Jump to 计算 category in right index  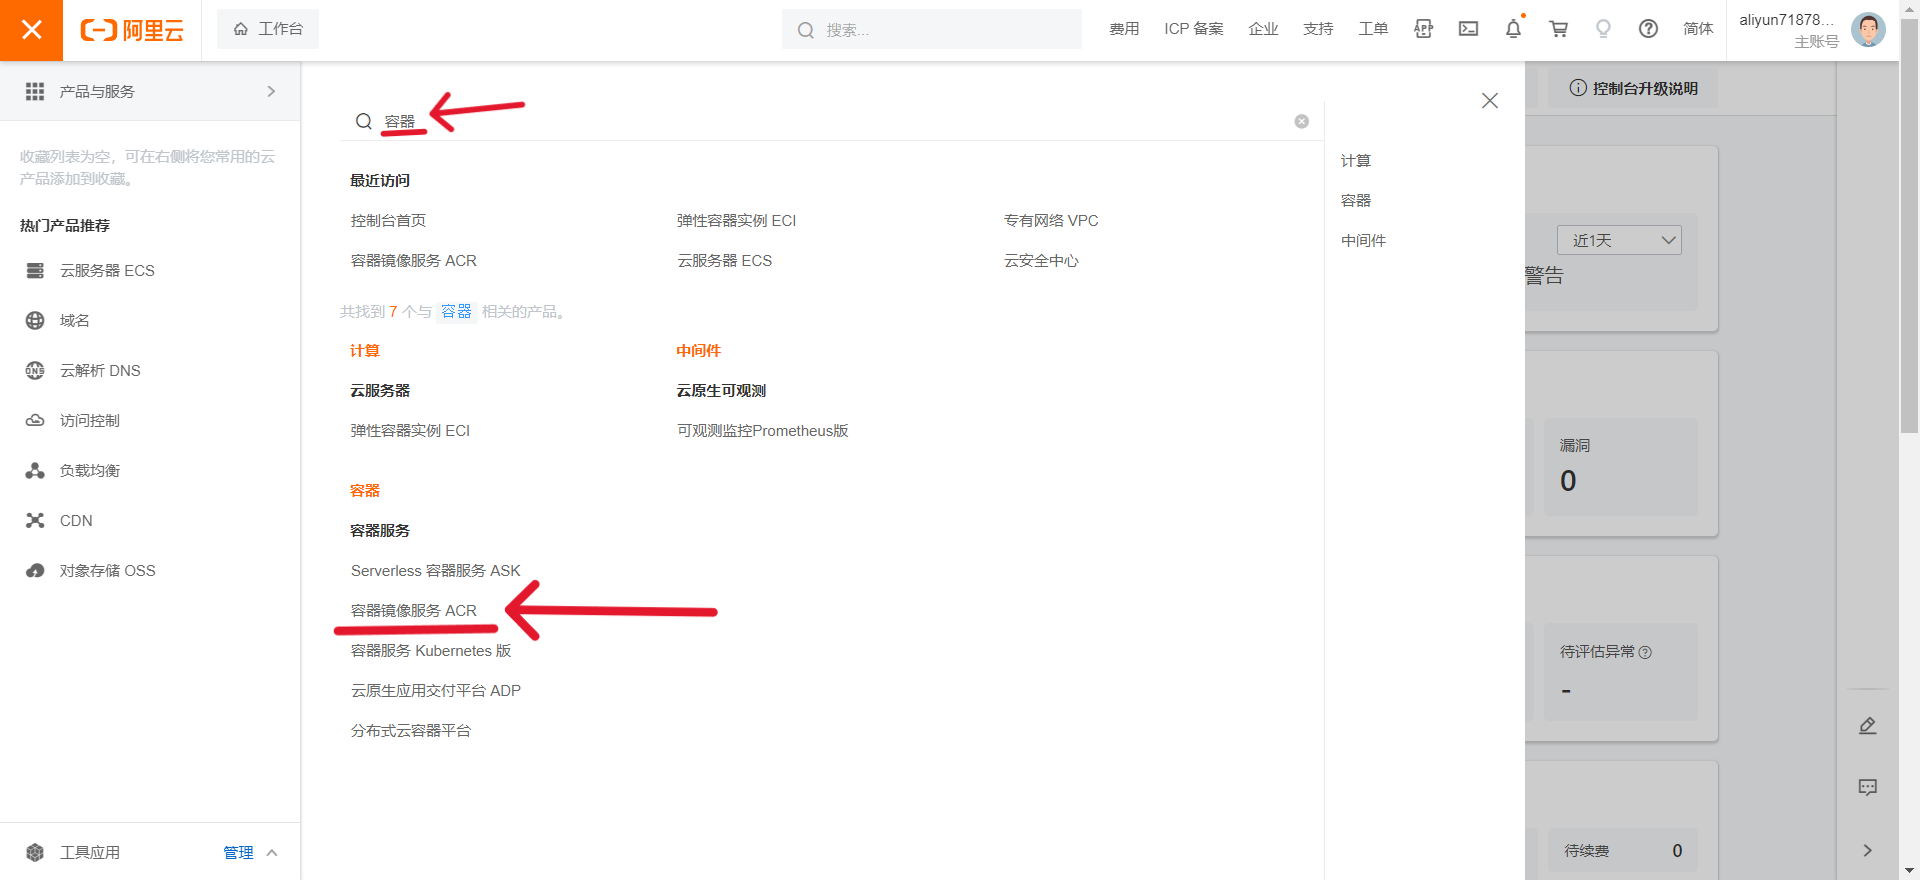click(x=1356, y=161)
